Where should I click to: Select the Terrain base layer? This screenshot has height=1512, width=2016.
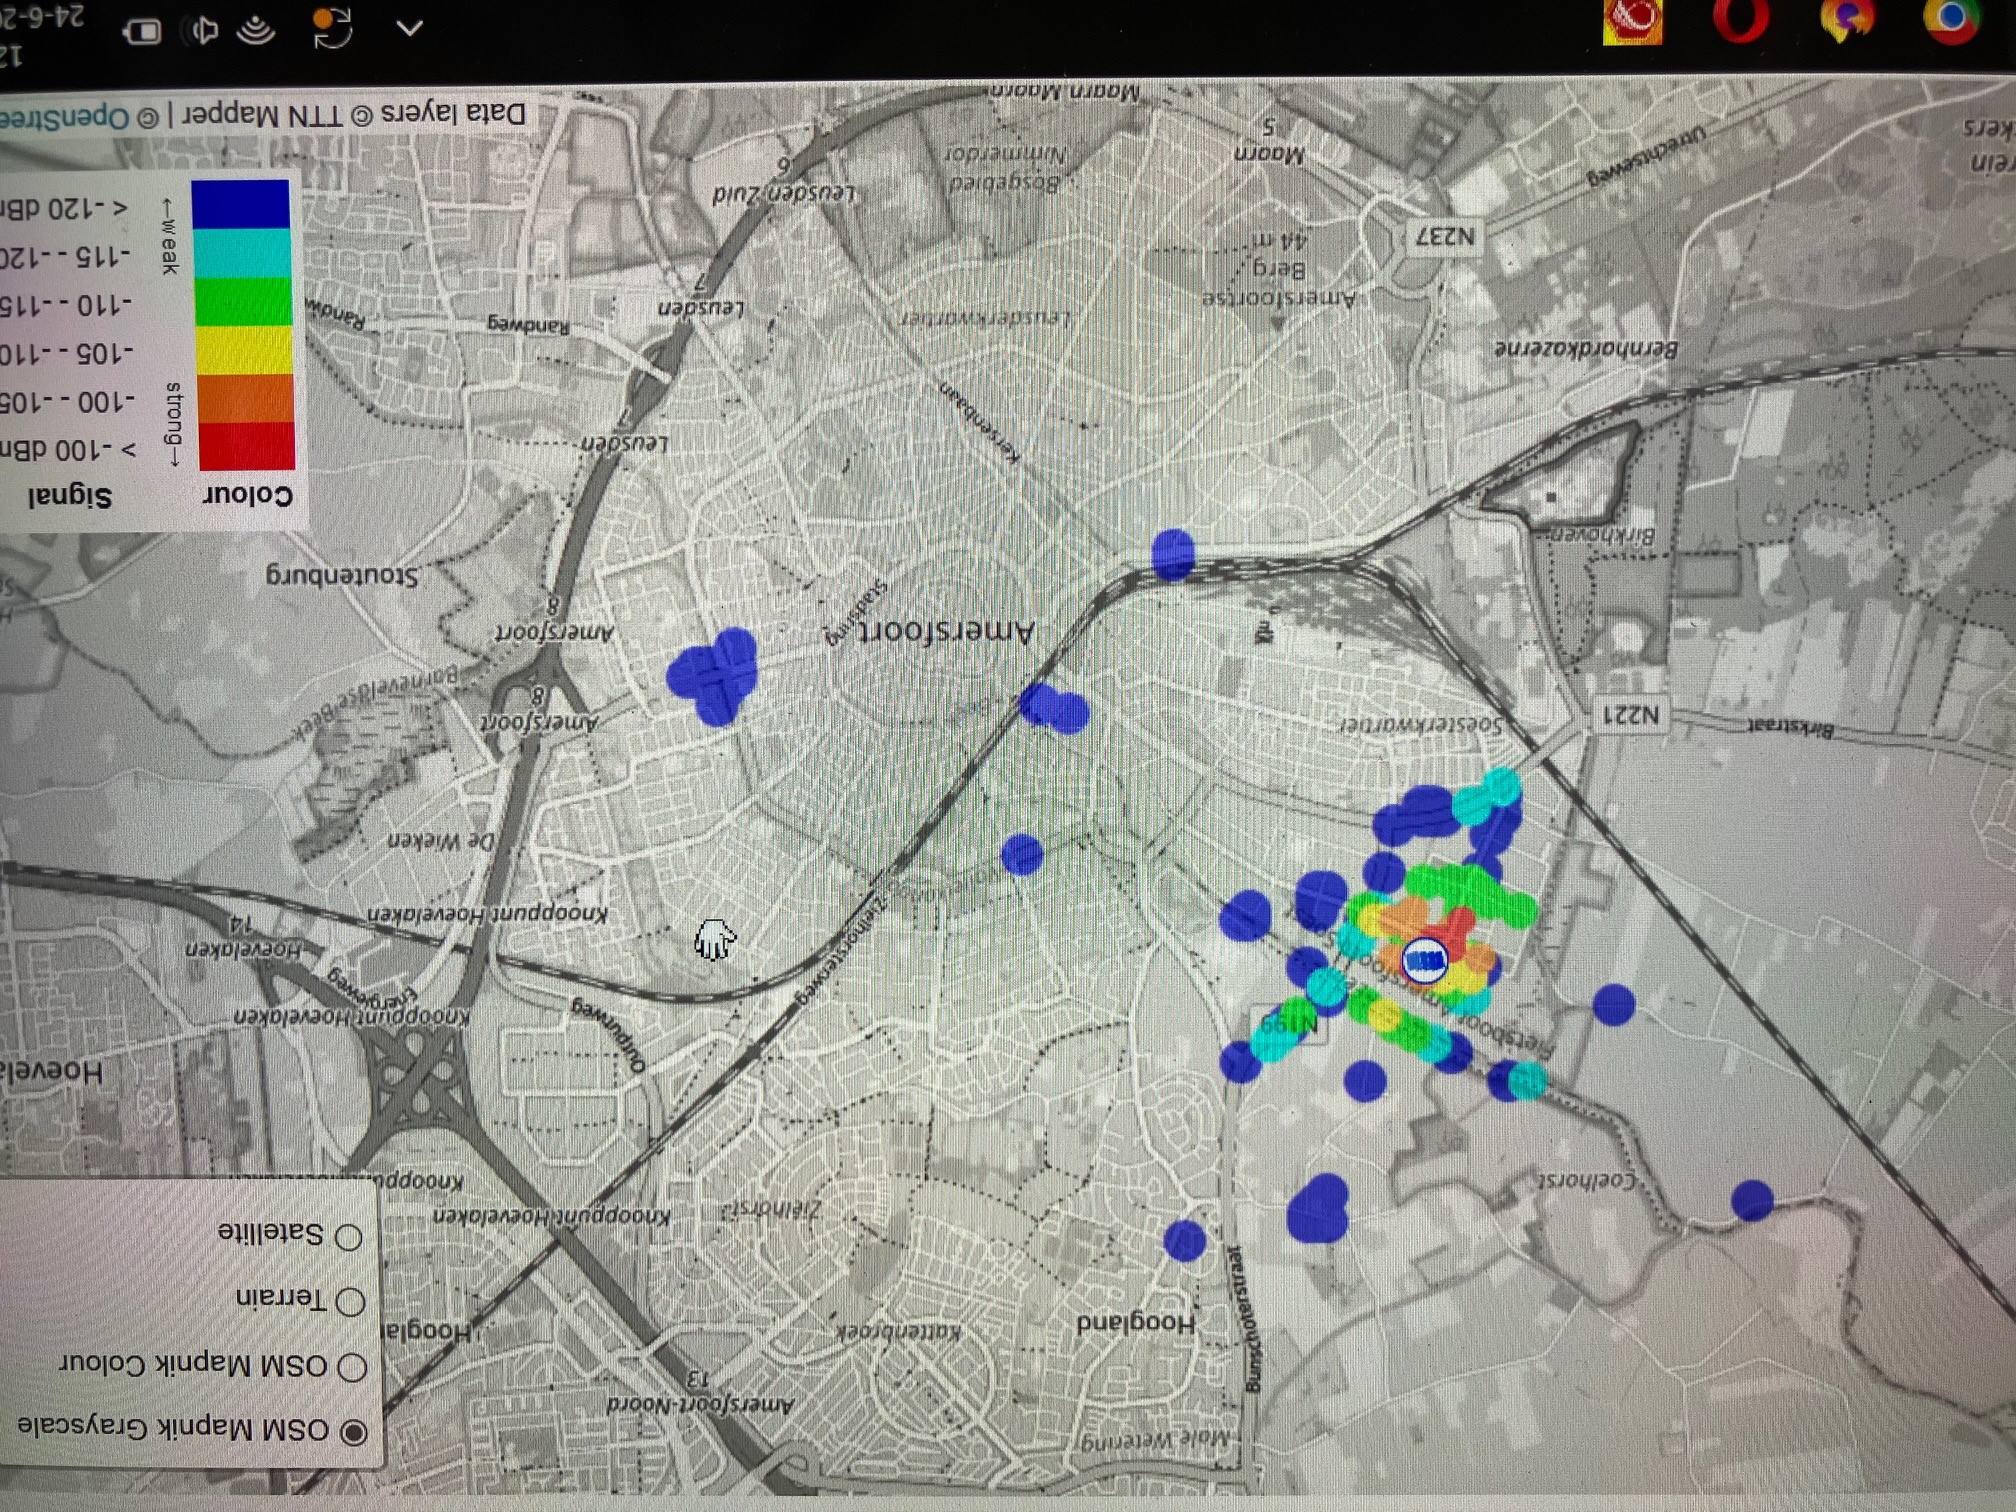tap(350, 1301)
